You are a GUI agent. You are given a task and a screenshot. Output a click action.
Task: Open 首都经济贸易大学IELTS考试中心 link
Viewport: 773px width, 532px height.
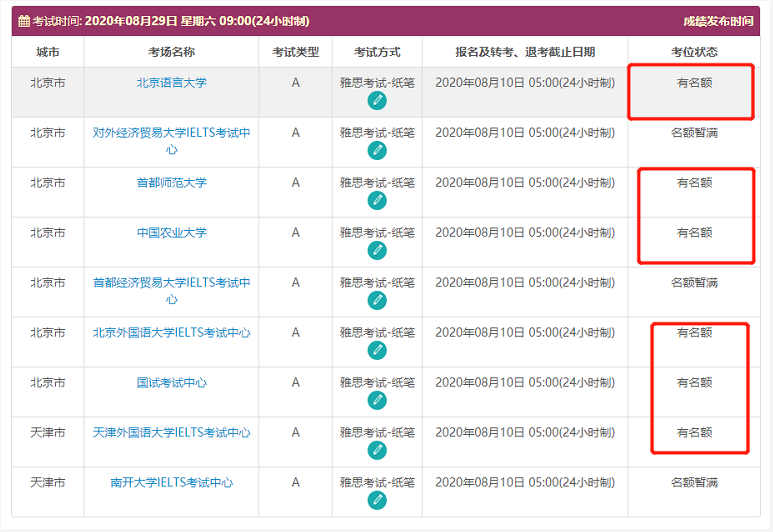click(x=172, y=291)
